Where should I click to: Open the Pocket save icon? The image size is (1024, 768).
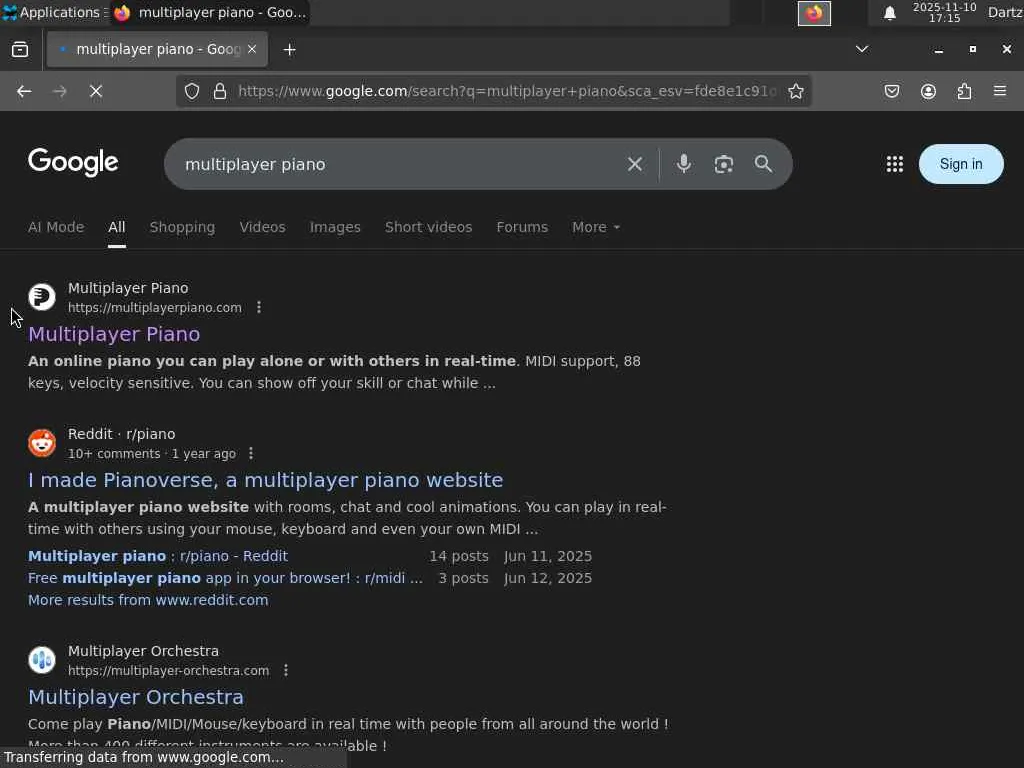click(891, 91)
